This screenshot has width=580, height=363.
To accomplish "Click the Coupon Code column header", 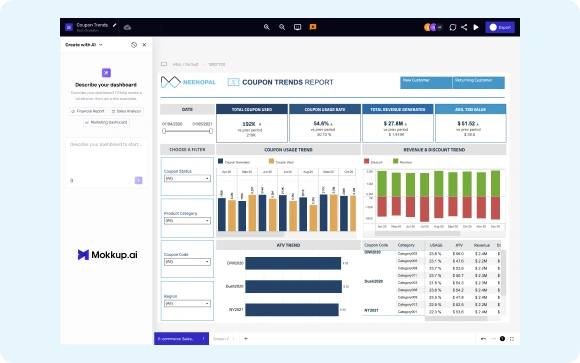I will [376, 245].
